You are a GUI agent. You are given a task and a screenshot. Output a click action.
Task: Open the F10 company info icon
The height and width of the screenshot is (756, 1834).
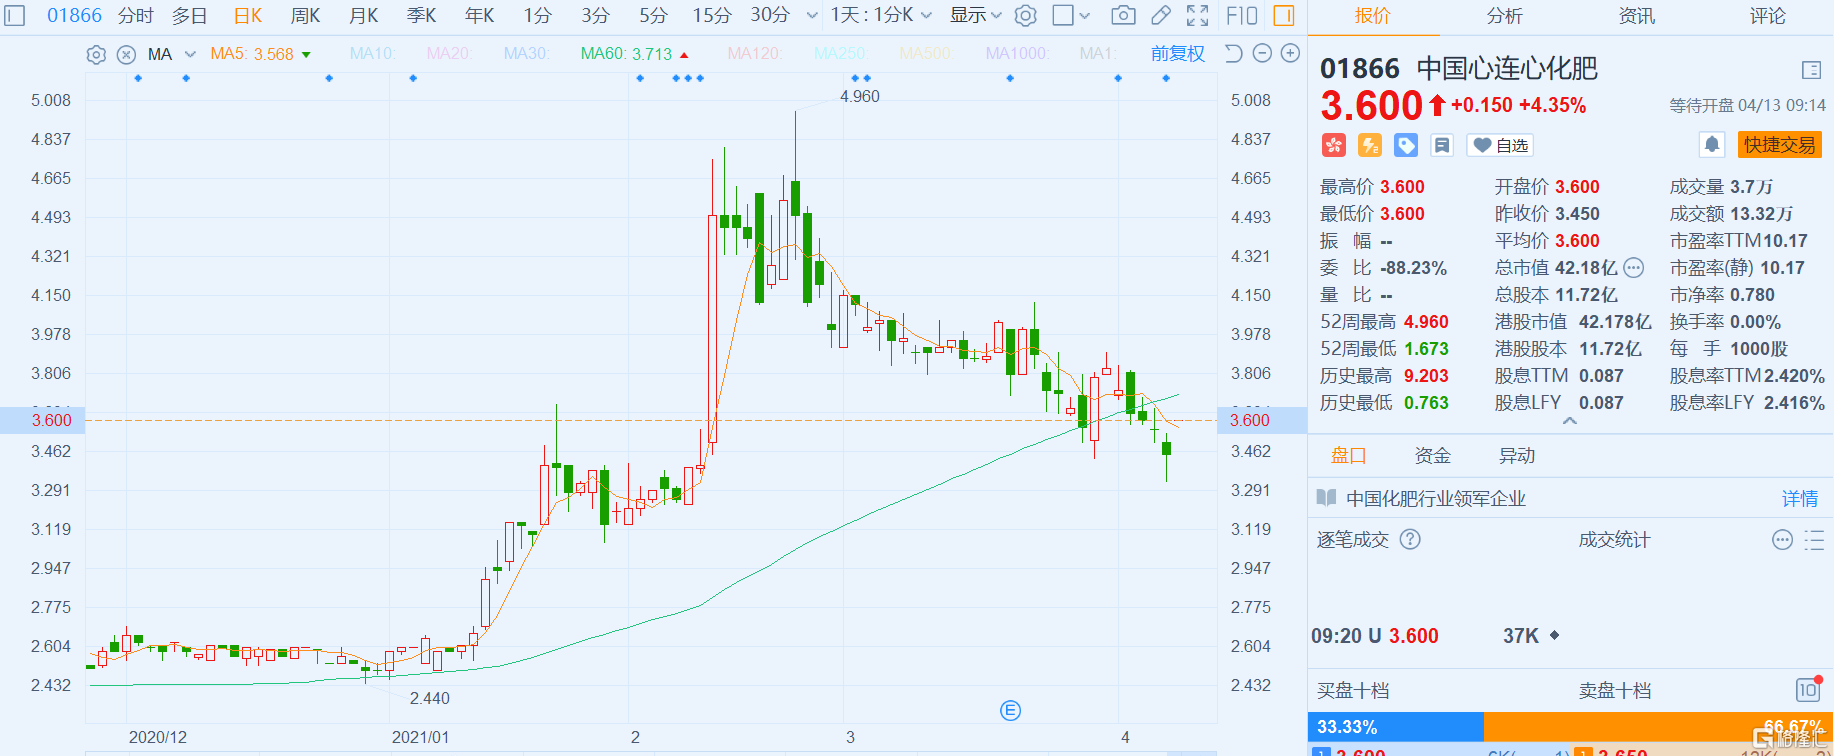pyautogui.click(x=1241, y=15)
